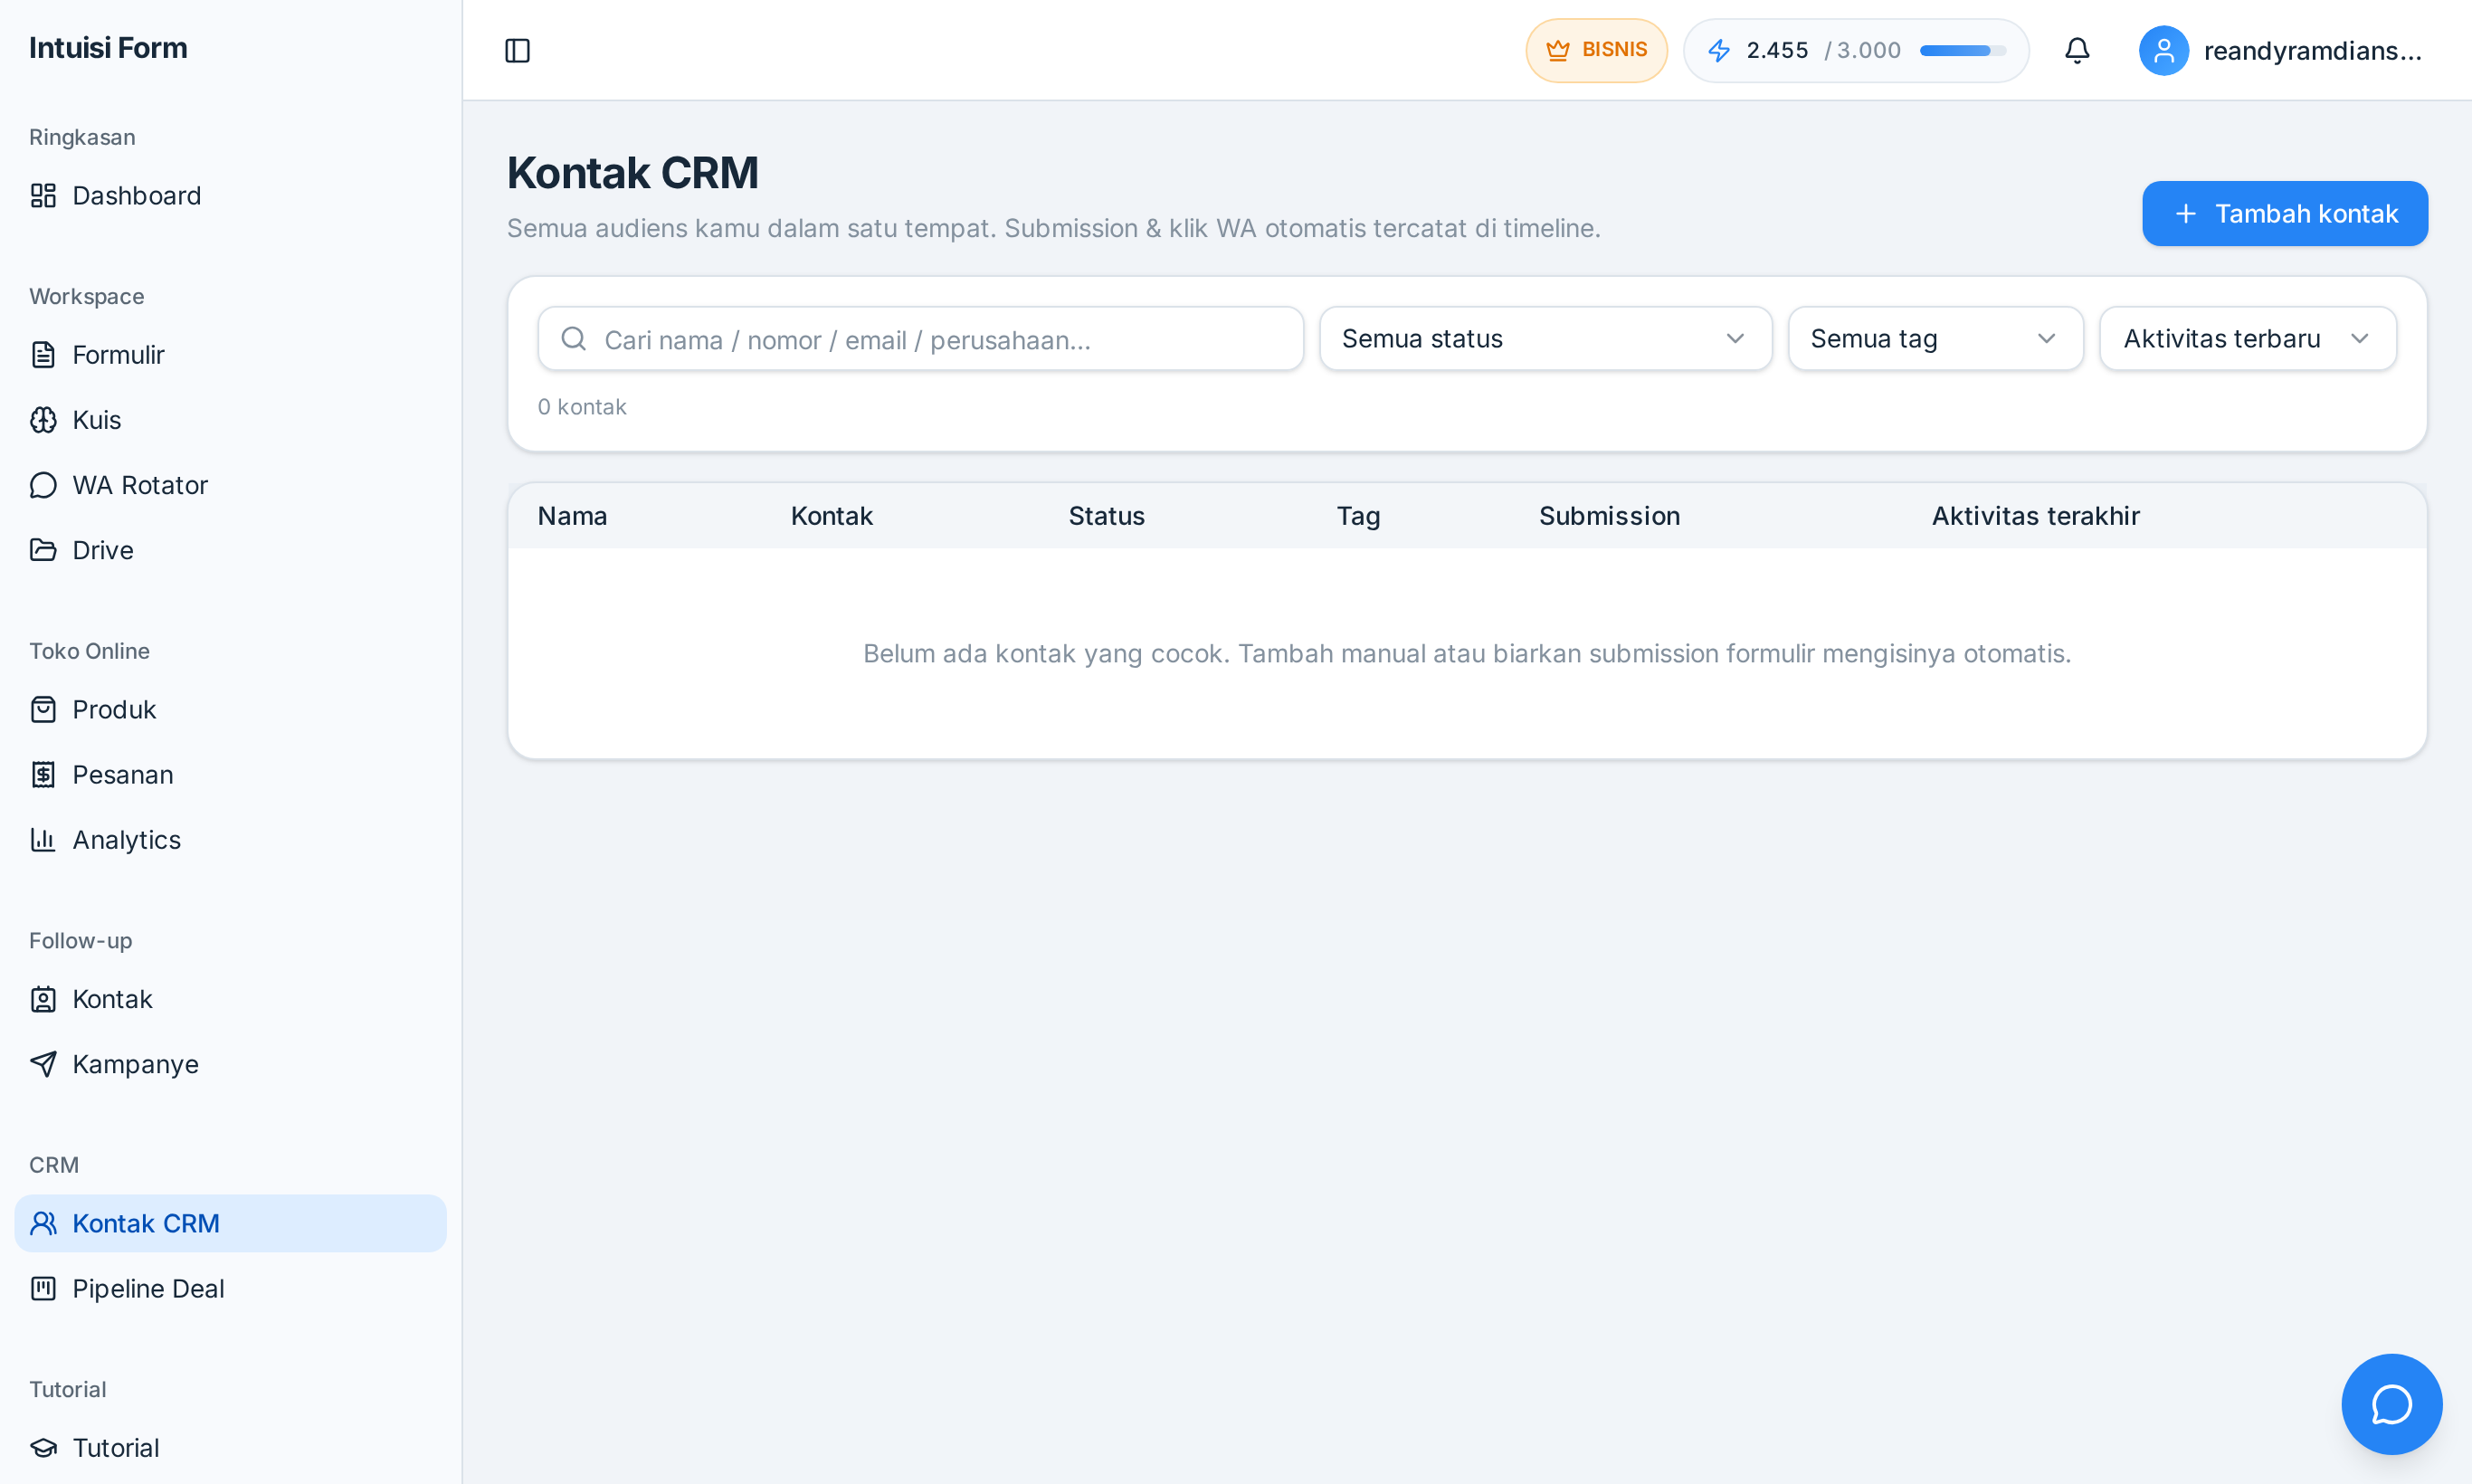2472x1484 pixels.
Task: Click the Dashboard grid icon
Action: click(x=43, y=195)
